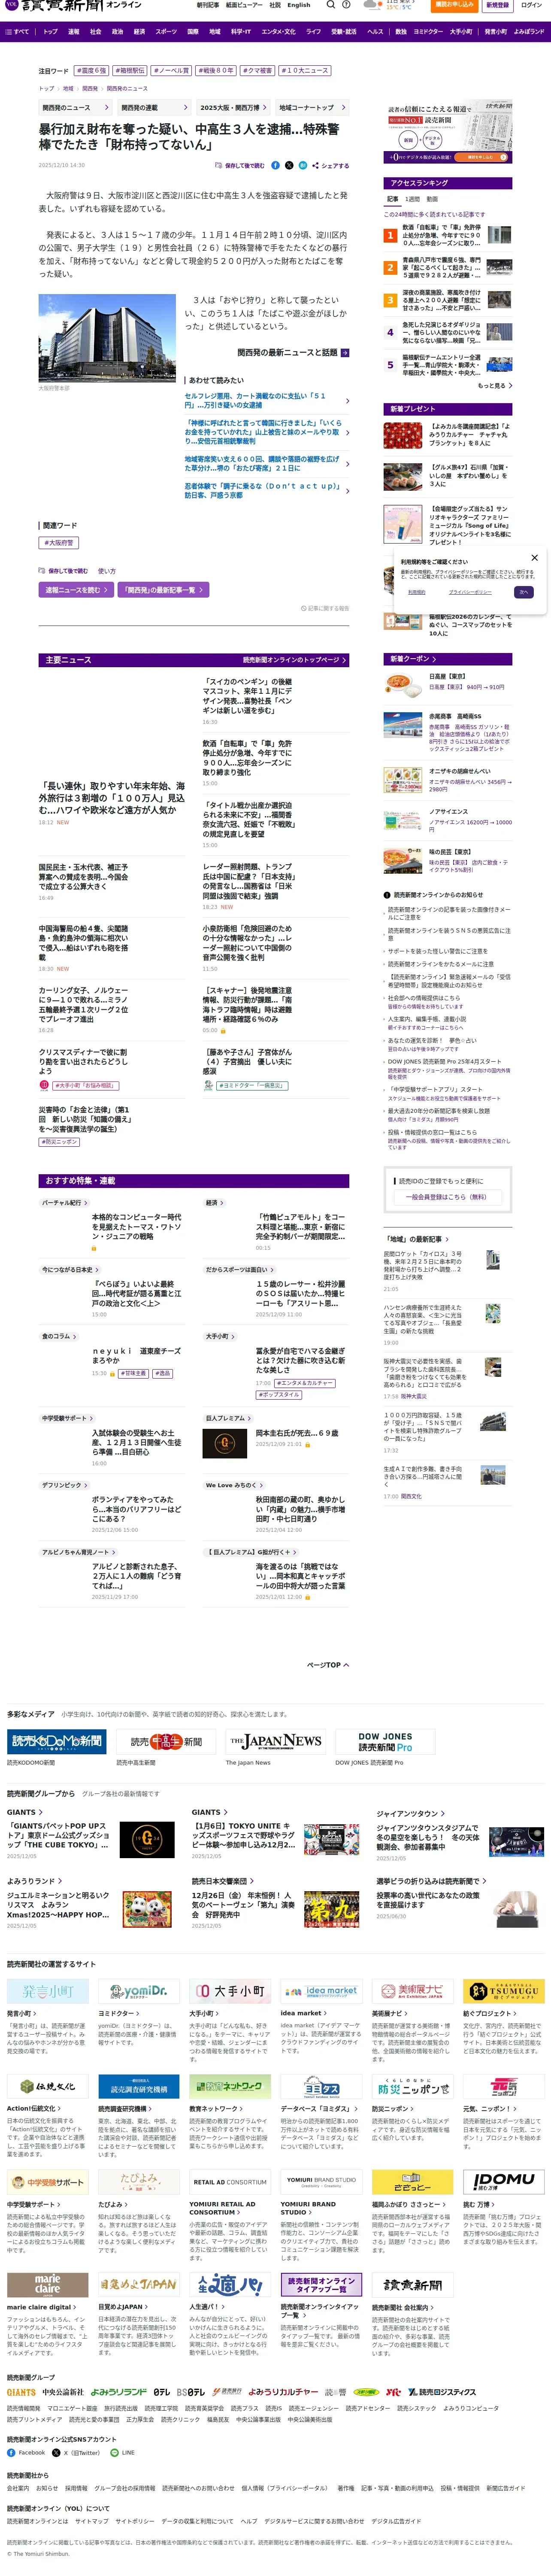The width and height of the screenshot is (551, 2576).
Task: Expand 2025大阪・関西万博 chevron tab
Action: pyautogui.click(x=233, y=107)
